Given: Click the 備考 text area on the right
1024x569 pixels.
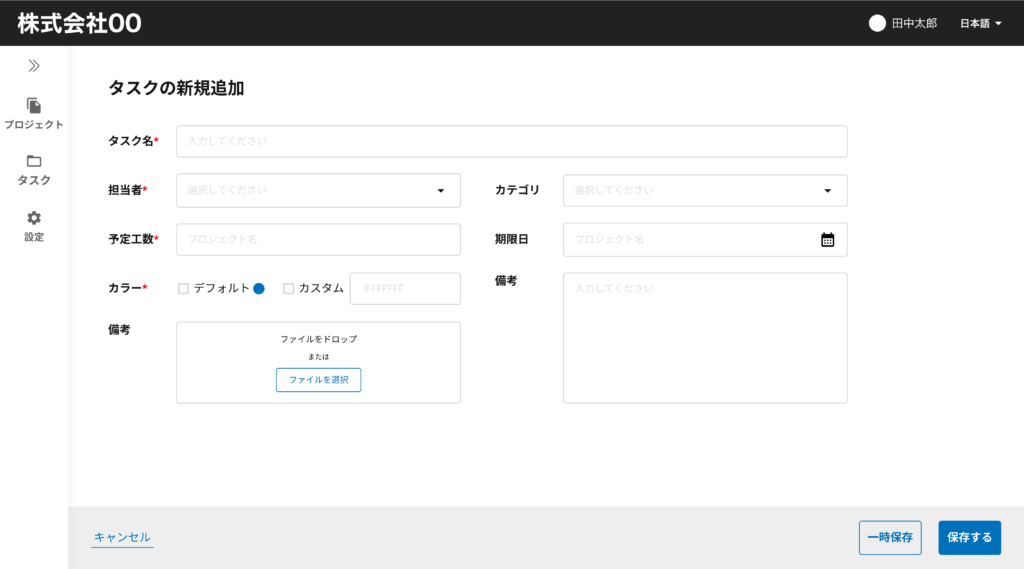Looking at the screenshot, I should coord(705,338).
